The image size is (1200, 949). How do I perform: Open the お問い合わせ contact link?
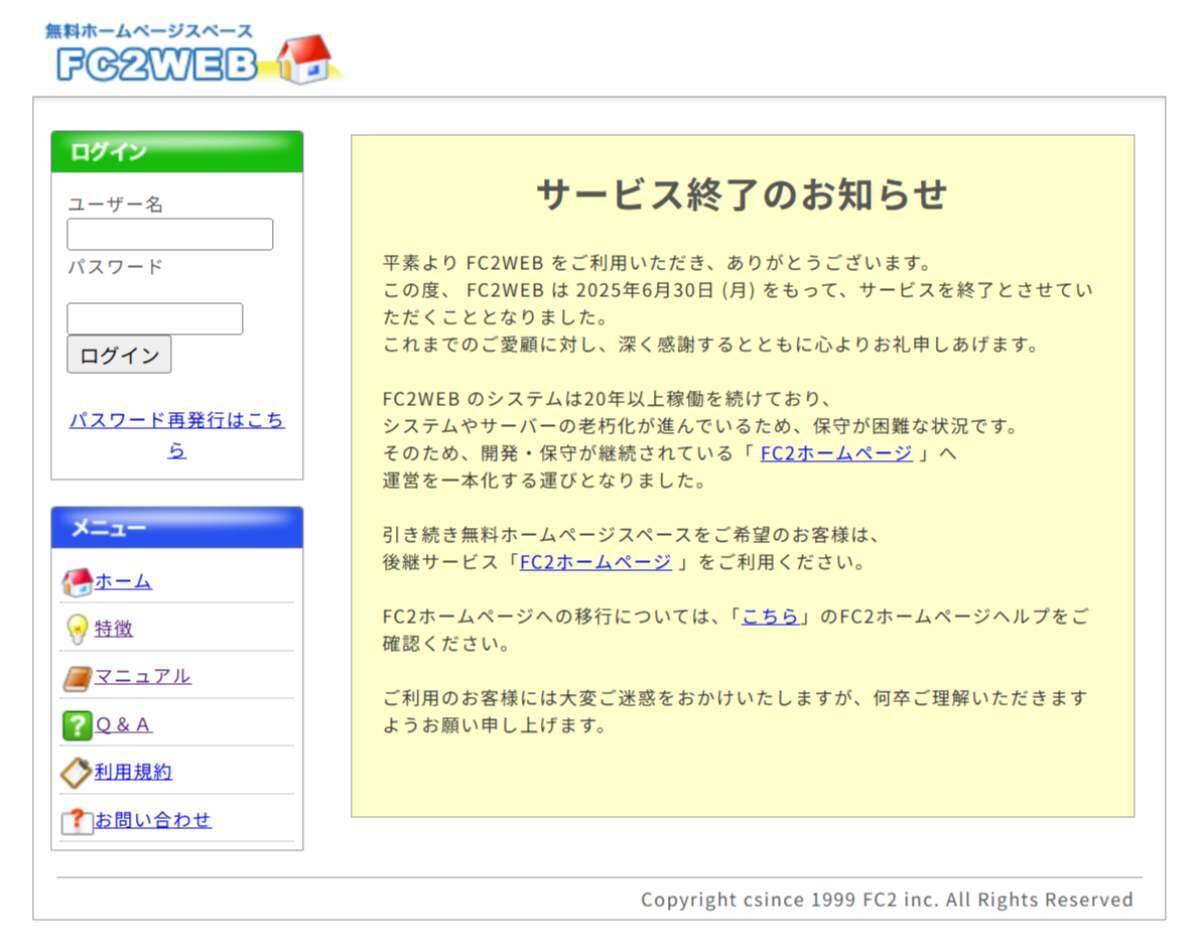pyautogui.click(x=152, y=820)
